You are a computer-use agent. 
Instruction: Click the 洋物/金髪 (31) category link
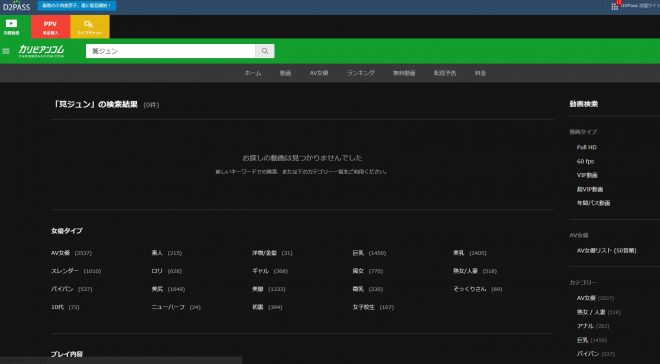coord(272,253)
